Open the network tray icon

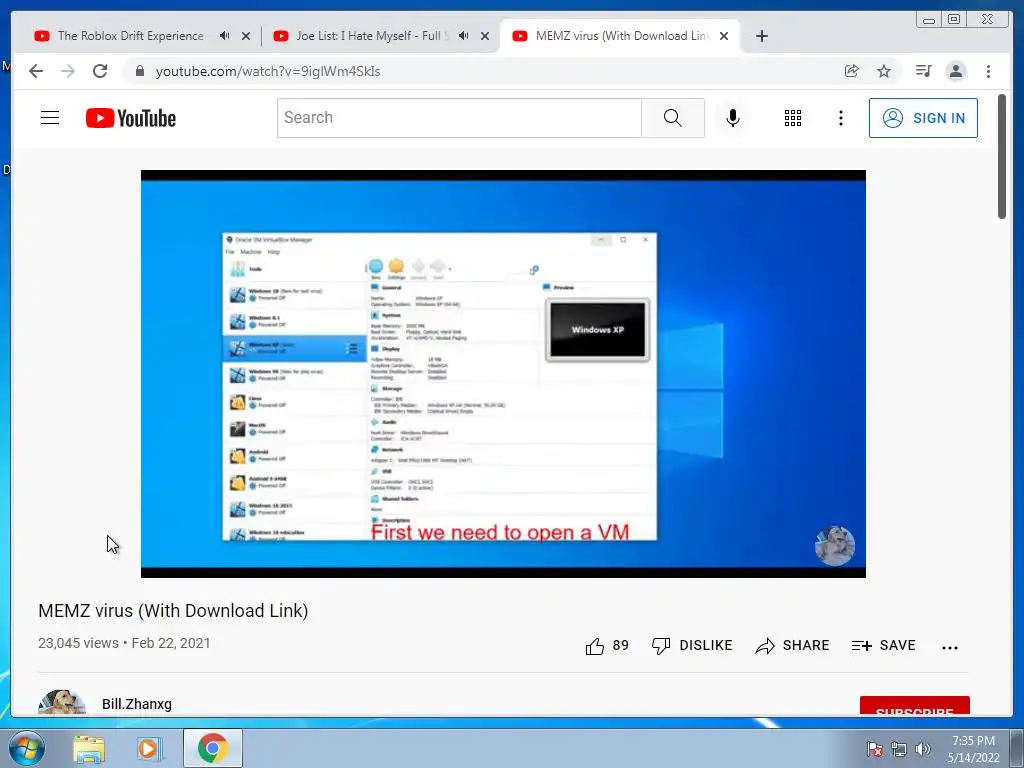click(x=899, y=749)
